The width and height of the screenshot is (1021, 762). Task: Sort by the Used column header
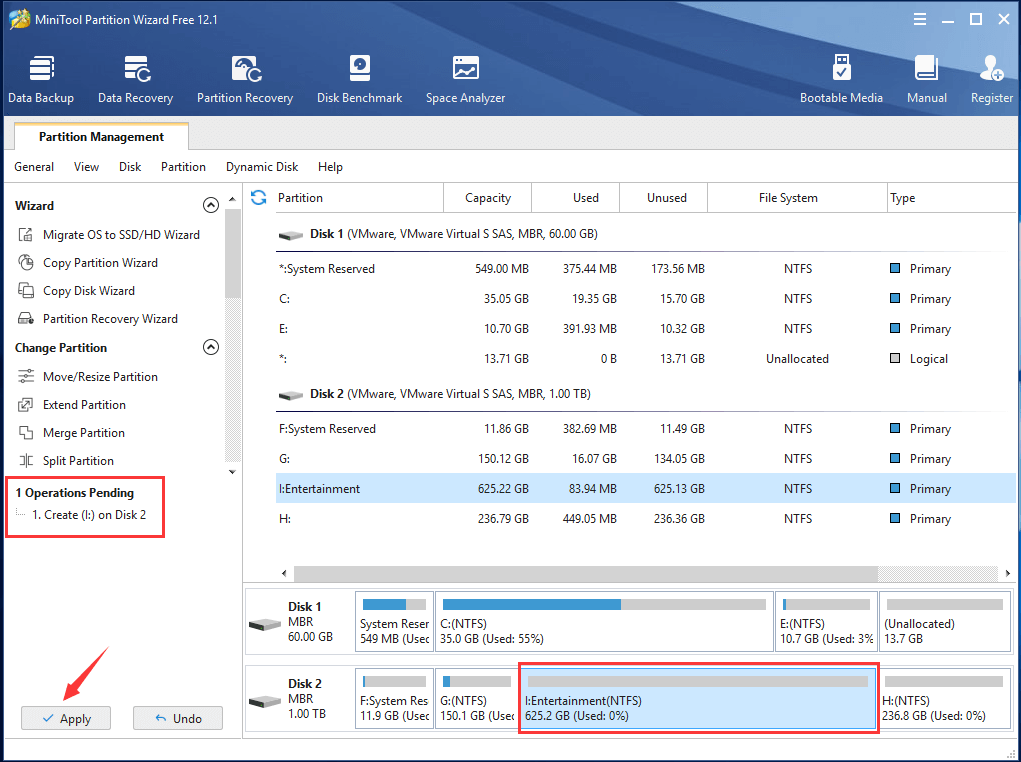(x=576, y=197)
